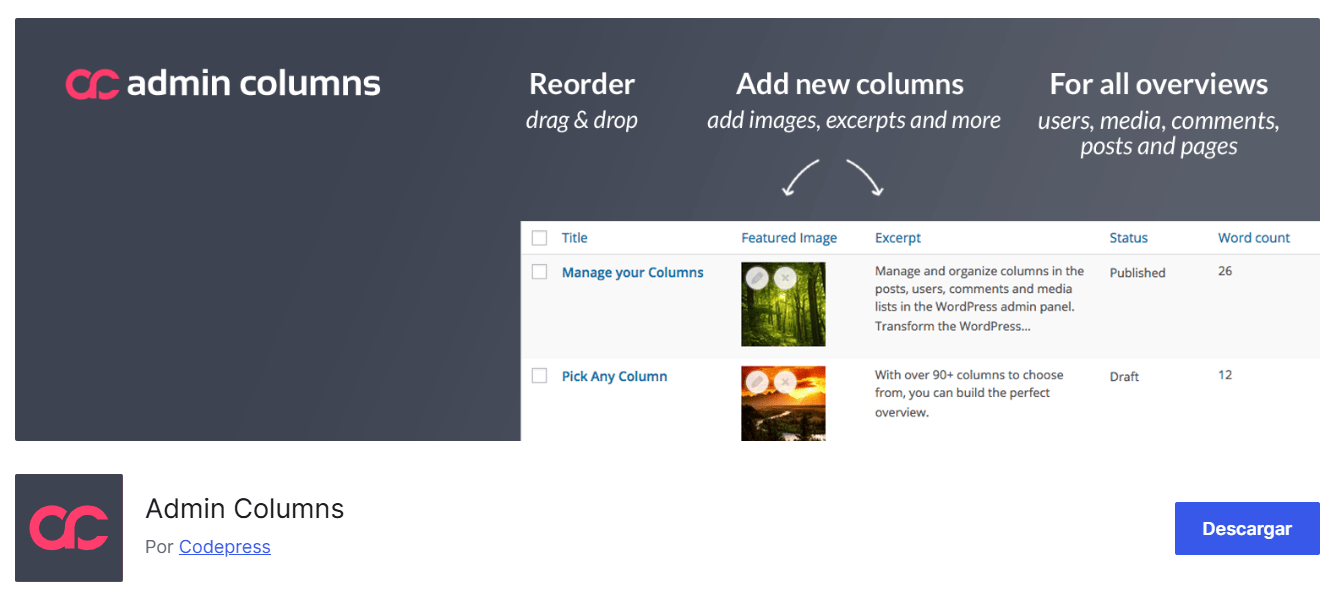Image resolution: width=1332 pixels, height=596 pixels.
Task: Click the left curved arrow under Add new columns
Action: 800,177
